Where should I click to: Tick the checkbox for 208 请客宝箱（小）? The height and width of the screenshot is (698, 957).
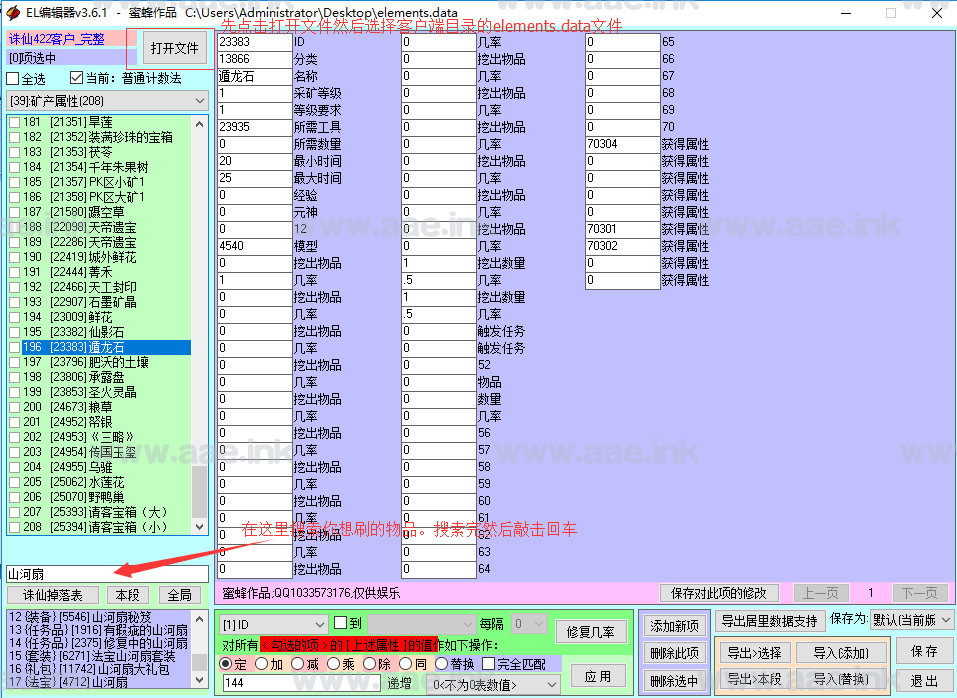click(15, 527)
